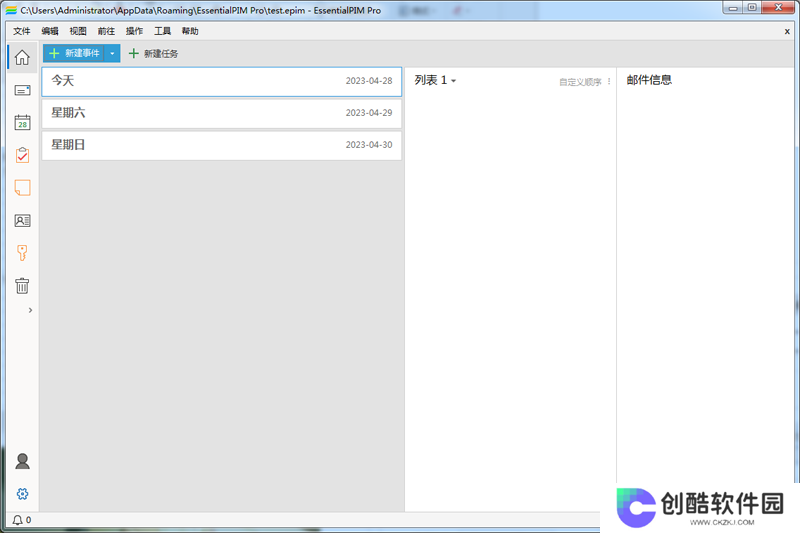
Task: Click the date 2023-04-30
Action: pyautogui.click(x=369, y=145)
